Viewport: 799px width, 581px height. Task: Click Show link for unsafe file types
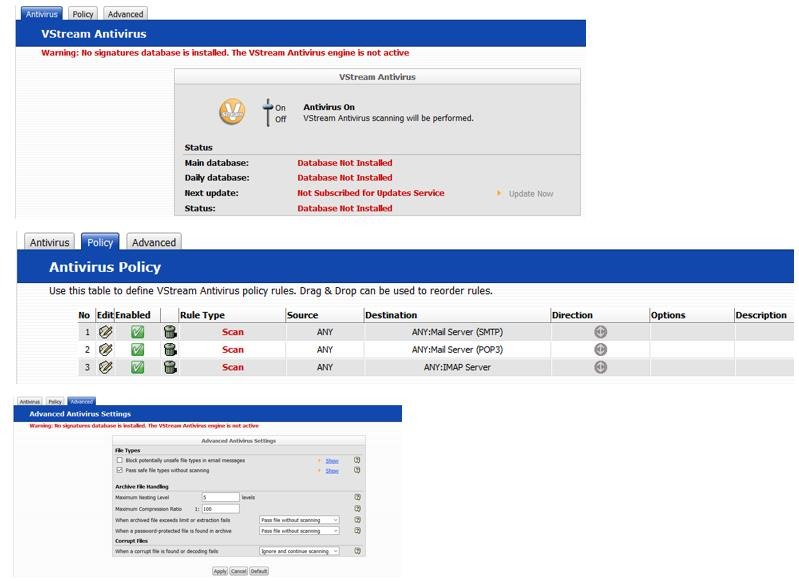point(332,461)
